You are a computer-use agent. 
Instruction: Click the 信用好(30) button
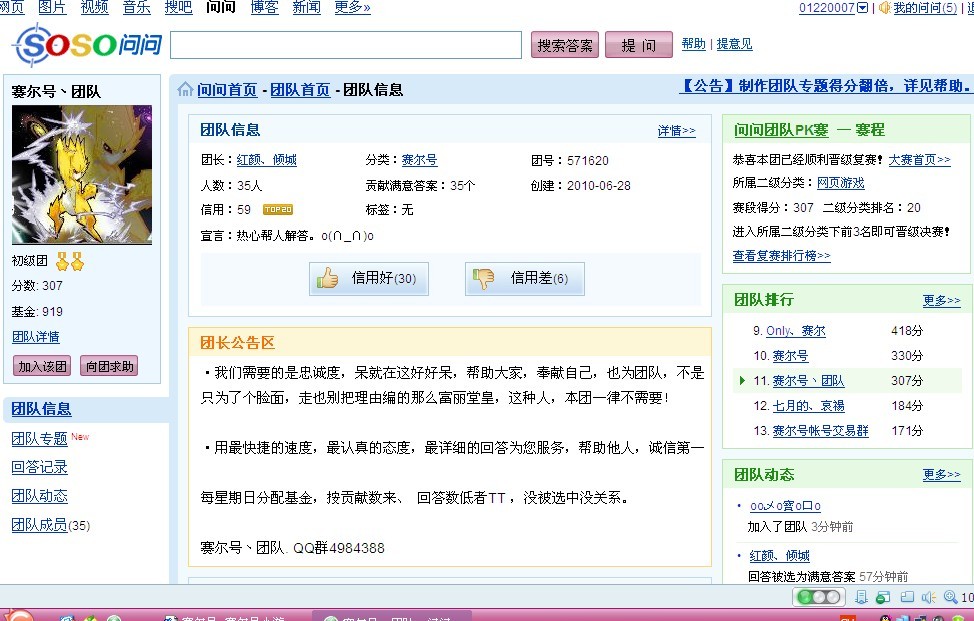coord(369,278)
